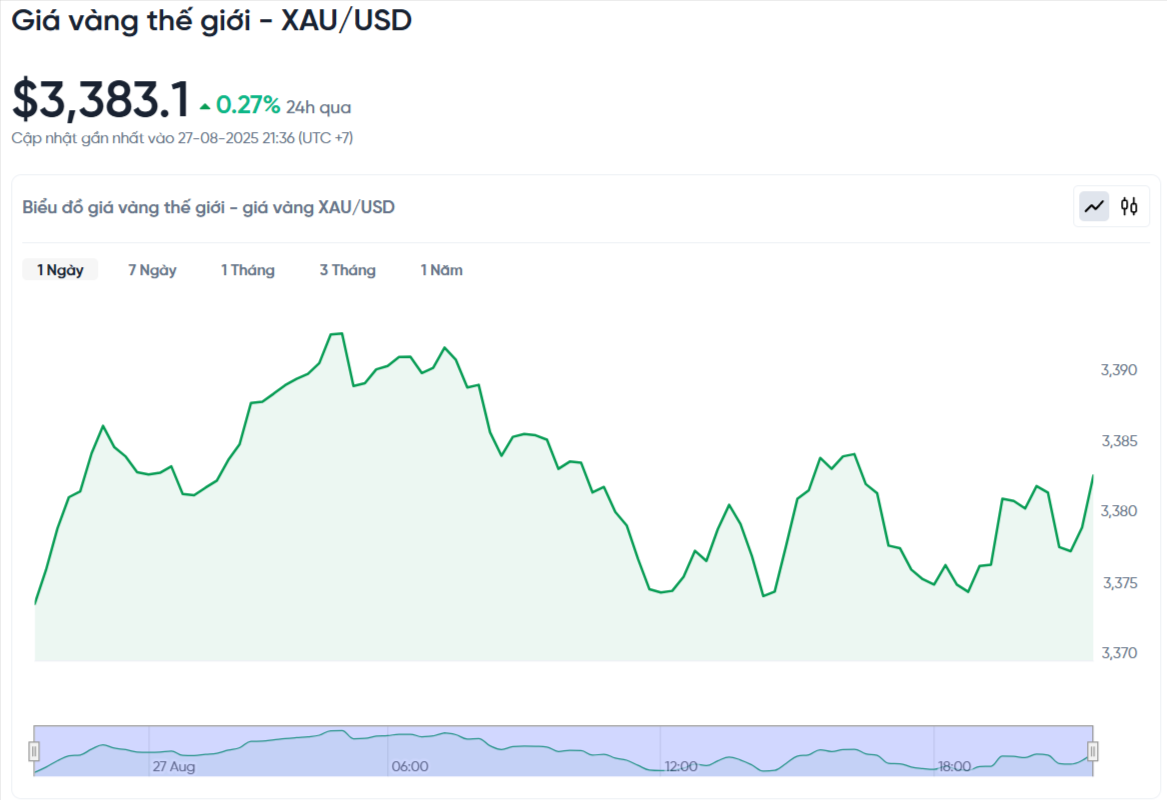Click the 27 Aug marker in navigator
Viewport: 1167px width, 800px height.
coord(173,767)
